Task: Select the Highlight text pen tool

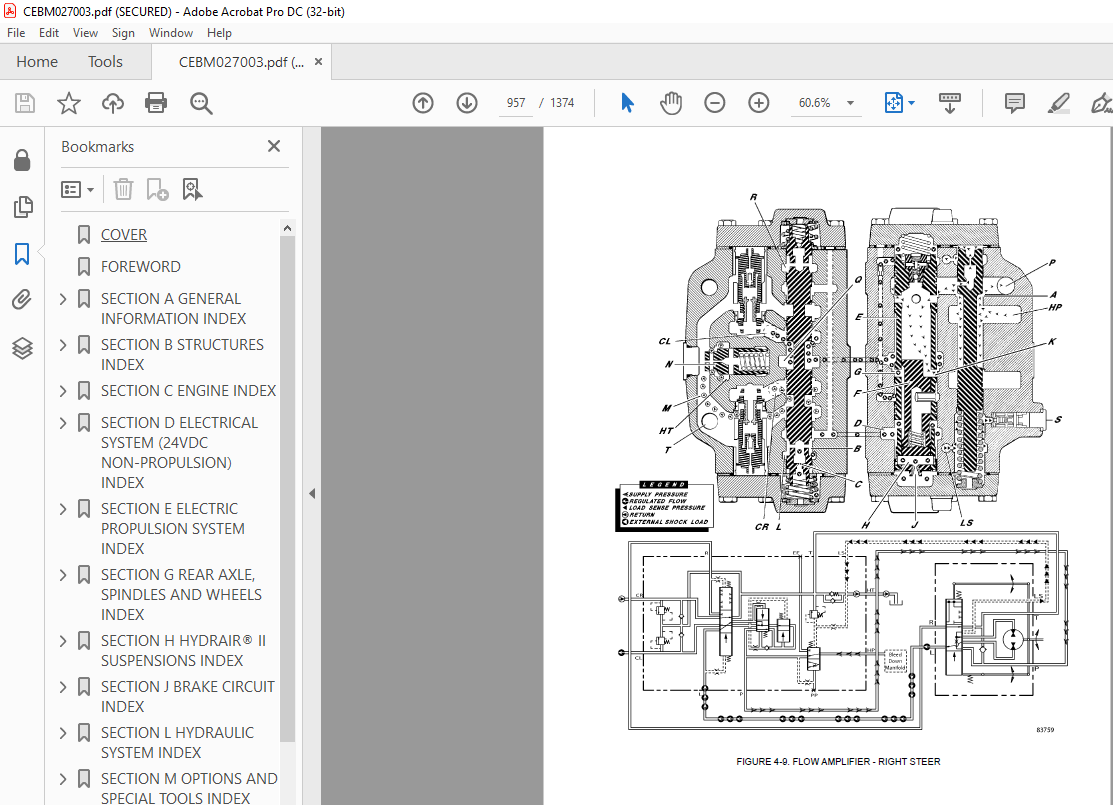Action: point(1058,103)
